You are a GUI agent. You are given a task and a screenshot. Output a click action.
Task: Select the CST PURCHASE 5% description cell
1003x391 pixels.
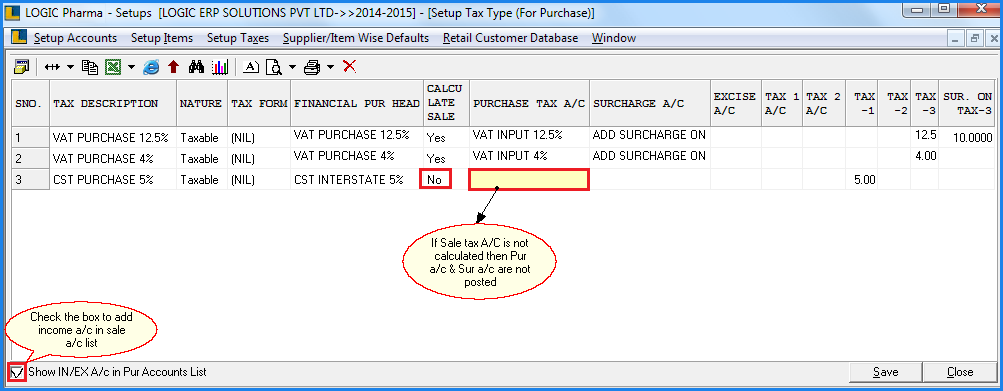(113, 180)
